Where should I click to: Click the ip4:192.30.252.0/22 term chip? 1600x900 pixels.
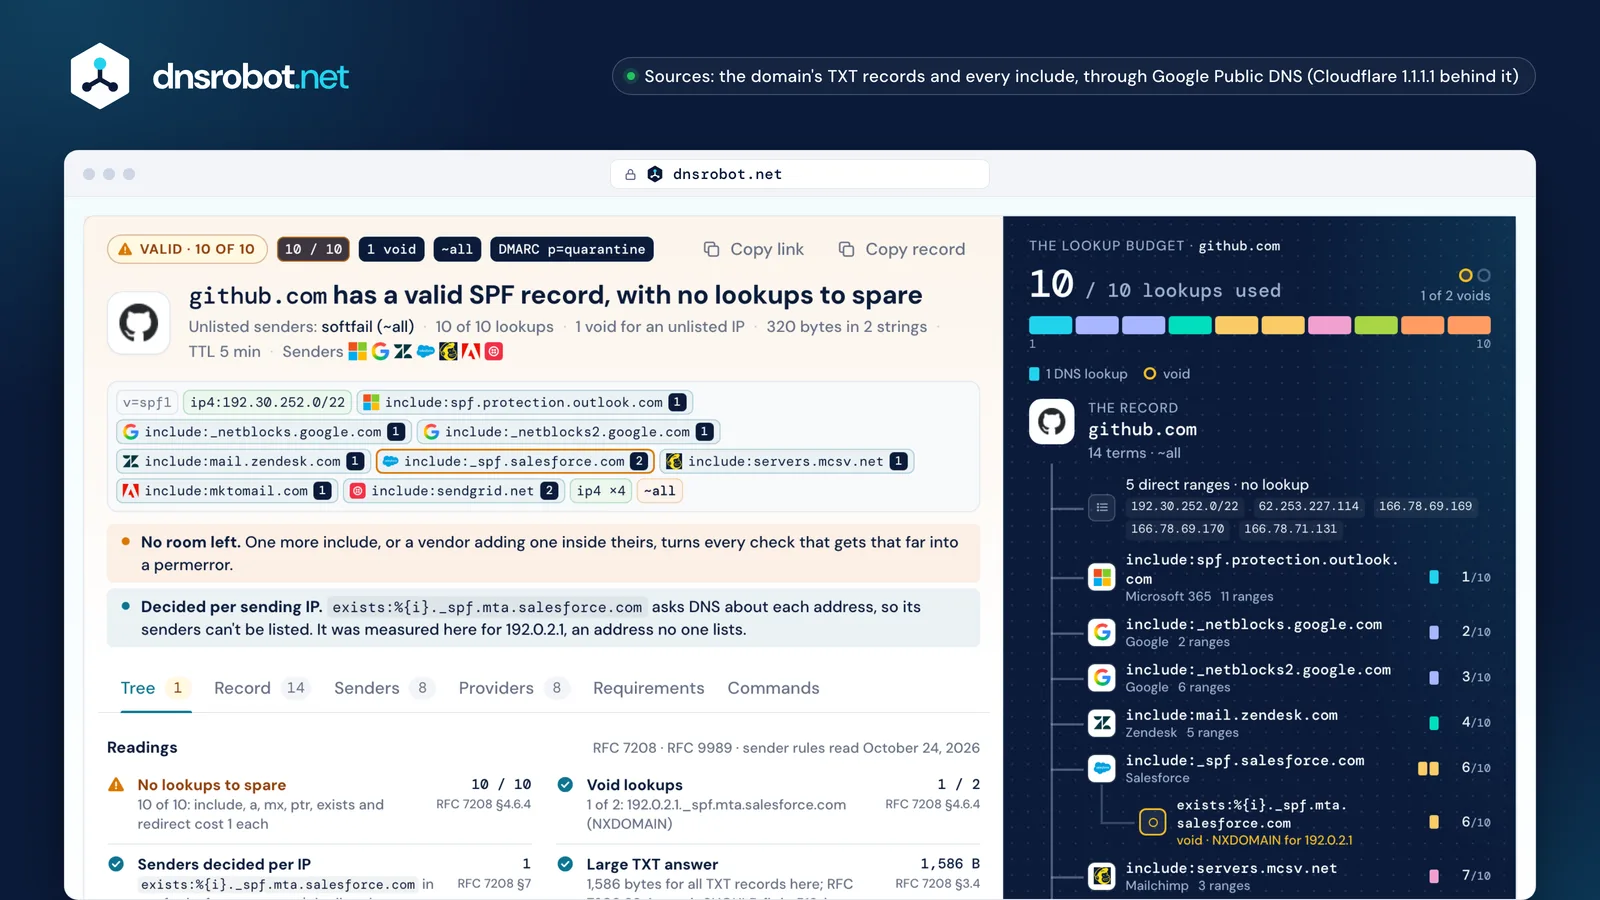(x=267, y=402)
